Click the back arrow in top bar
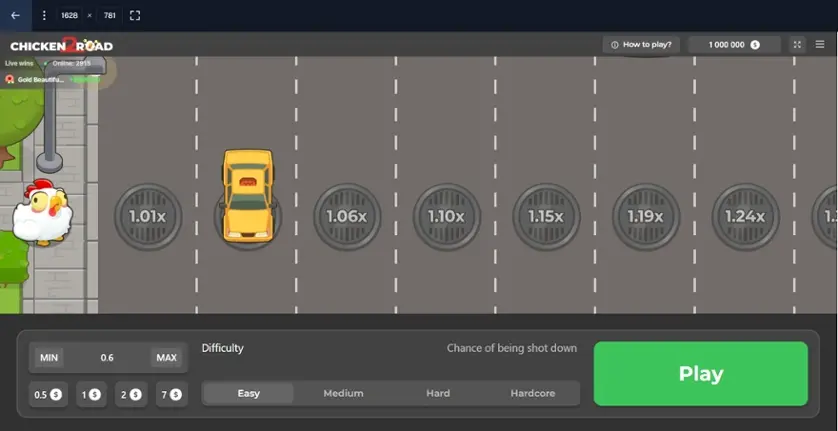This screenshot has width=838, height=431. click(x=15, y=16)
